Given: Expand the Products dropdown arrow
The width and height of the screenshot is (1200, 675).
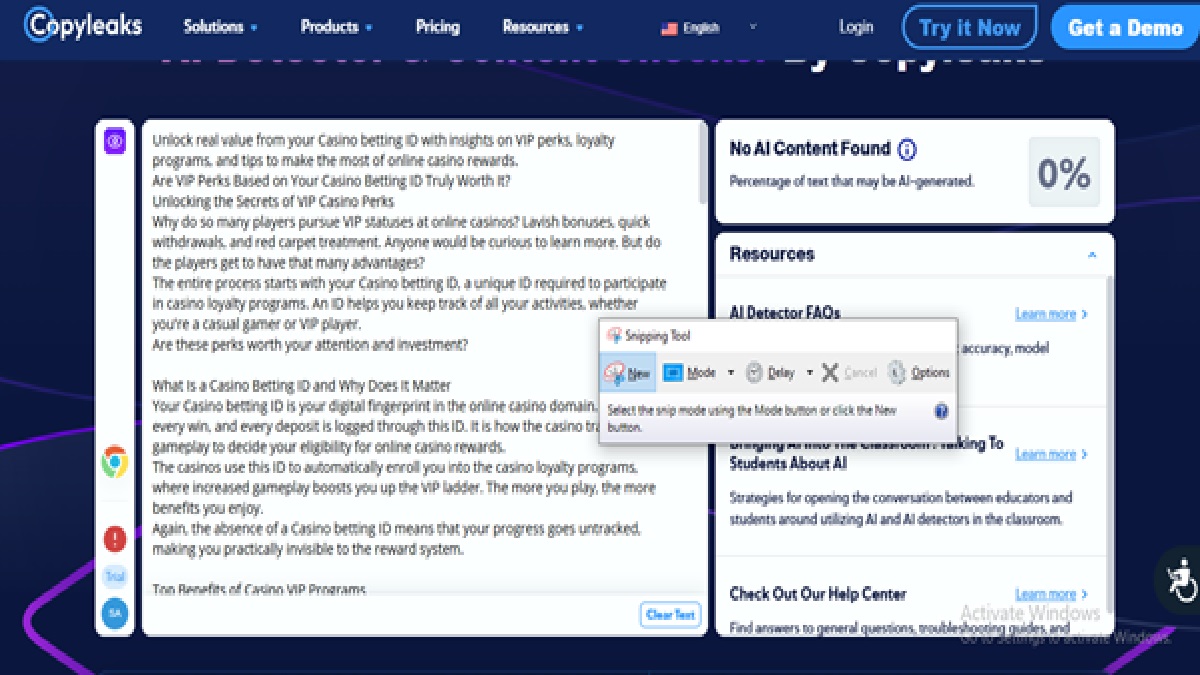Looking at the screenshot, I should (x=369, y=28).
